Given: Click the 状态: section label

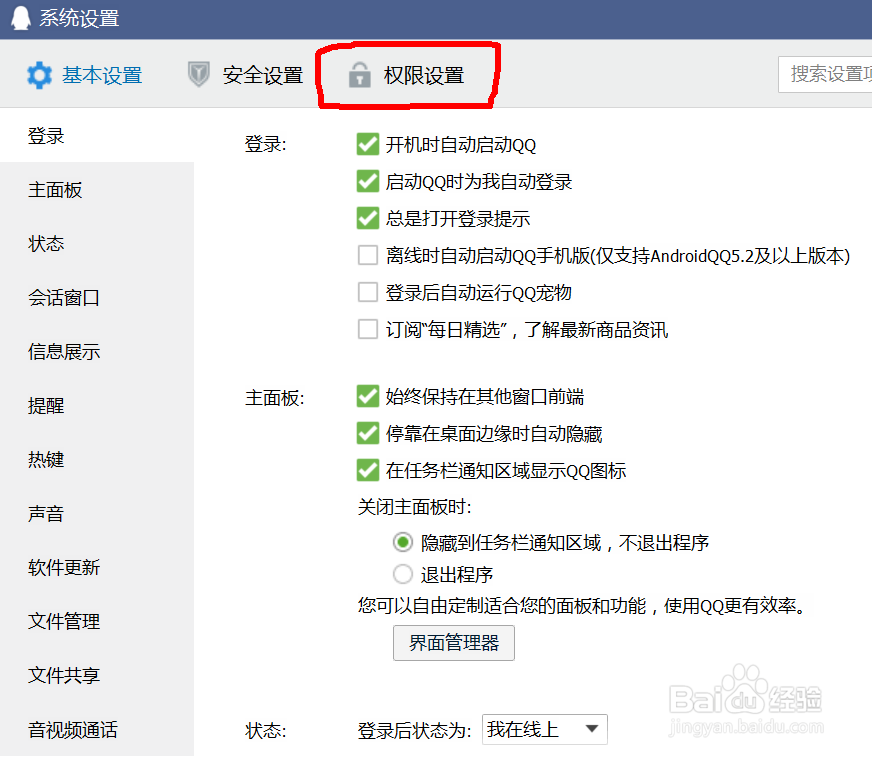Looking at the screenshot, I should [x=265, y=730].
